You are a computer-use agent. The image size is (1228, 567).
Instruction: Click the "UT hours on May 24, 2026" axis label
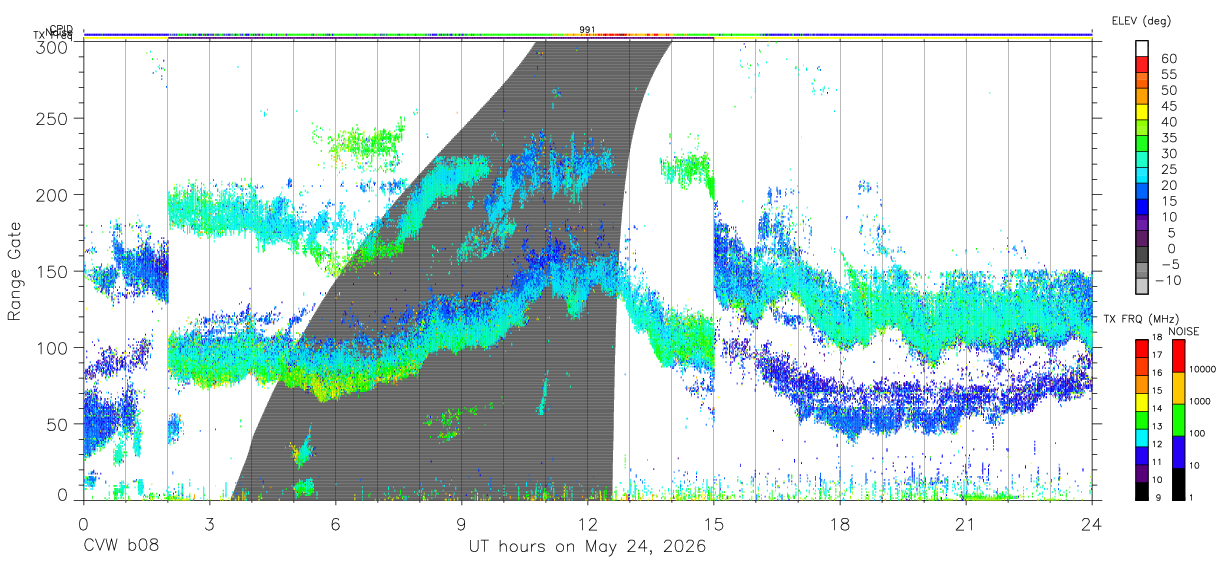coord(588,547)
